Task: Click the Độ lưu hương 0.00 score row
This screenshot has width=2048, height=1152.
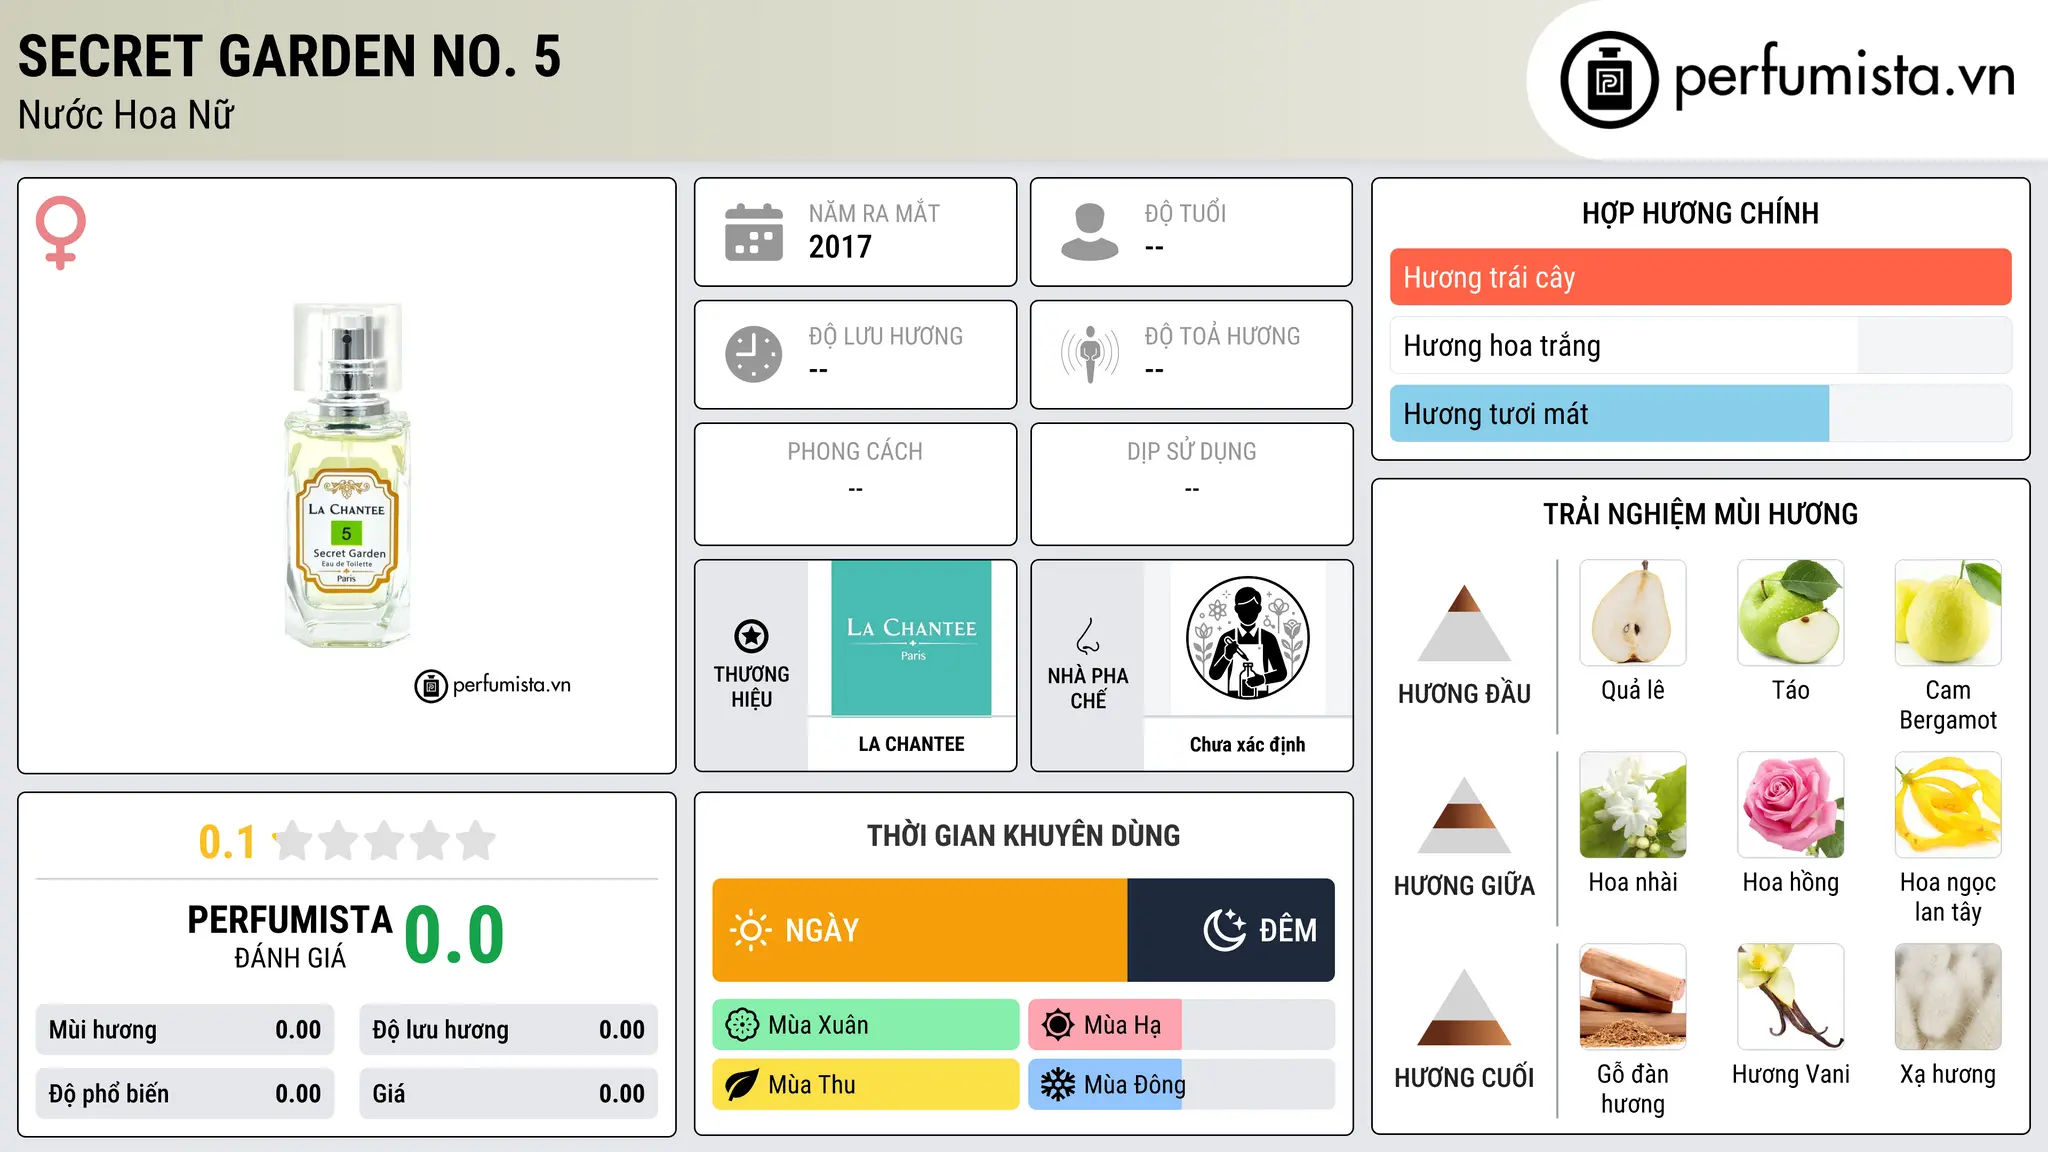Action: pyautogui.click(x=509, y=1030)
